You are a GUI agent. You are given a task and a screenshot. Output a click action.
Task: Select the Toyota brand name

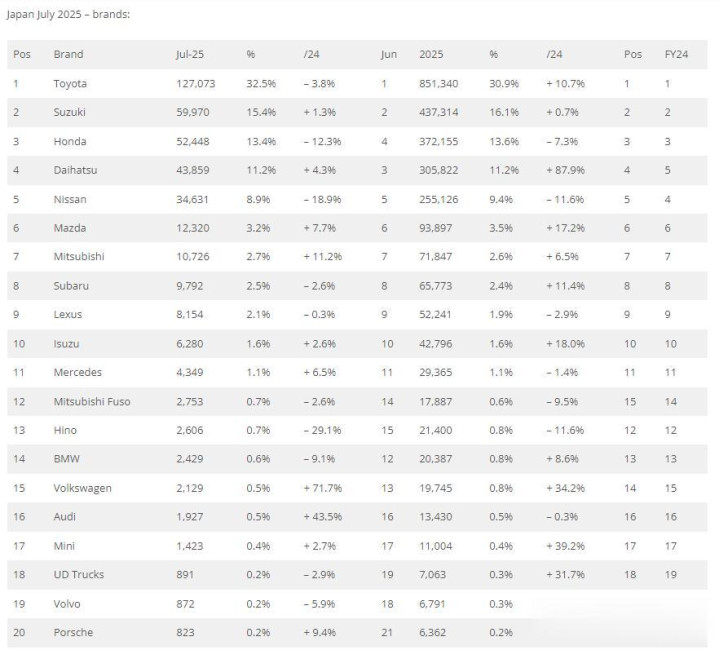point(70,83)
